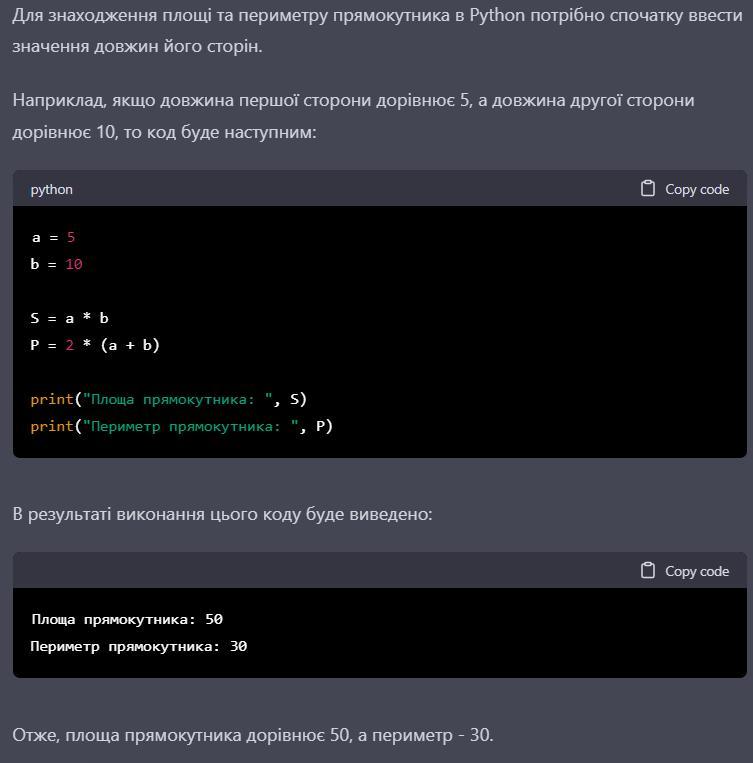Click the code line "b = 10"
The height and width of the screenshot is (763, 753).
(x=56, y=264)
